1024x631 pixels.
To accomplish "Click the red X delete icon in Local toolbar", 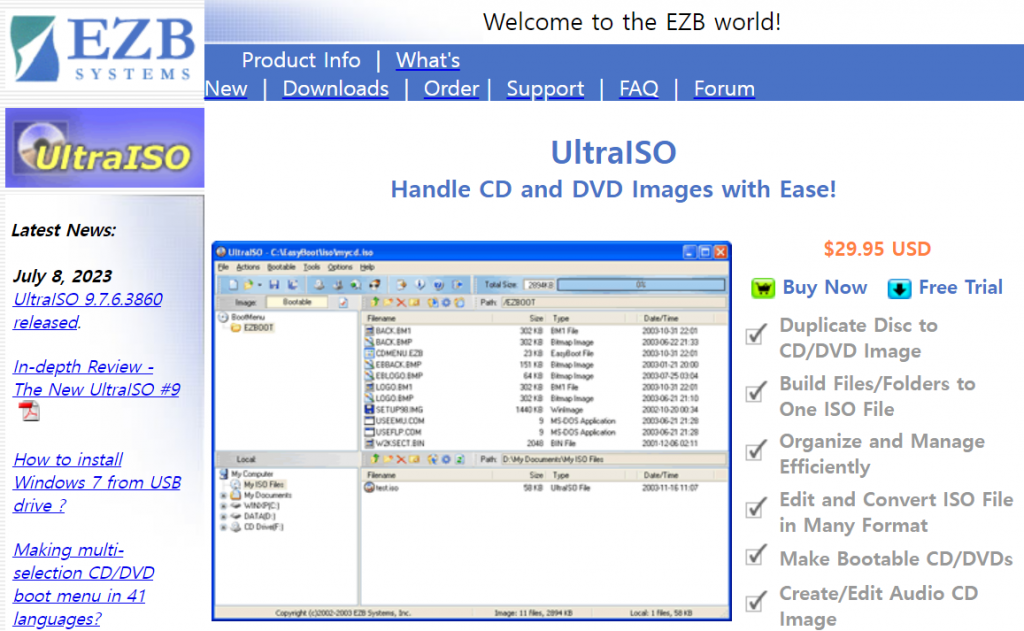I will [401, 459].
